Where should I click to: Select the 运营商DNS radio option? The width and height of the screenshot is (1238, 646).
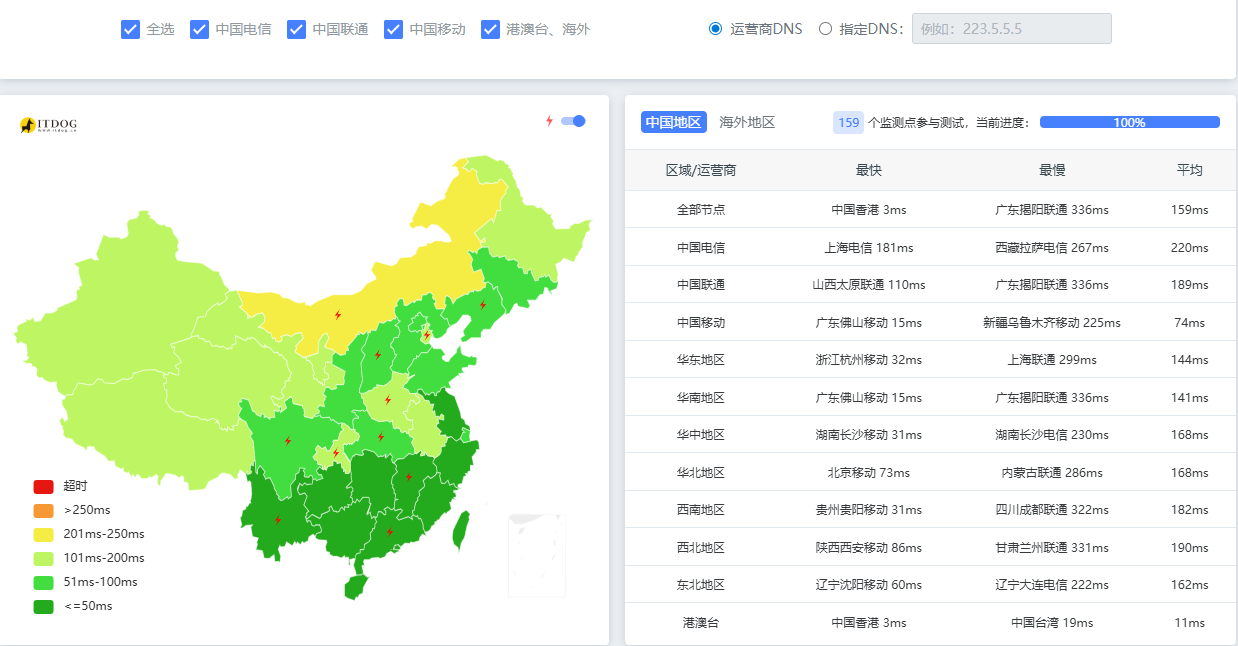pyautogui.click(x=715, y=29)
